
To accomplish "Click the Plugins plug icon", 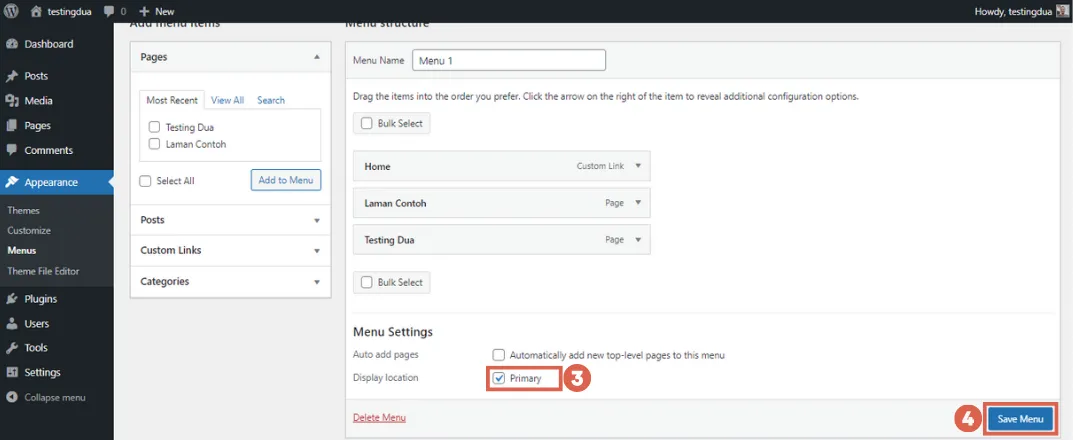I will click(12, 298).
